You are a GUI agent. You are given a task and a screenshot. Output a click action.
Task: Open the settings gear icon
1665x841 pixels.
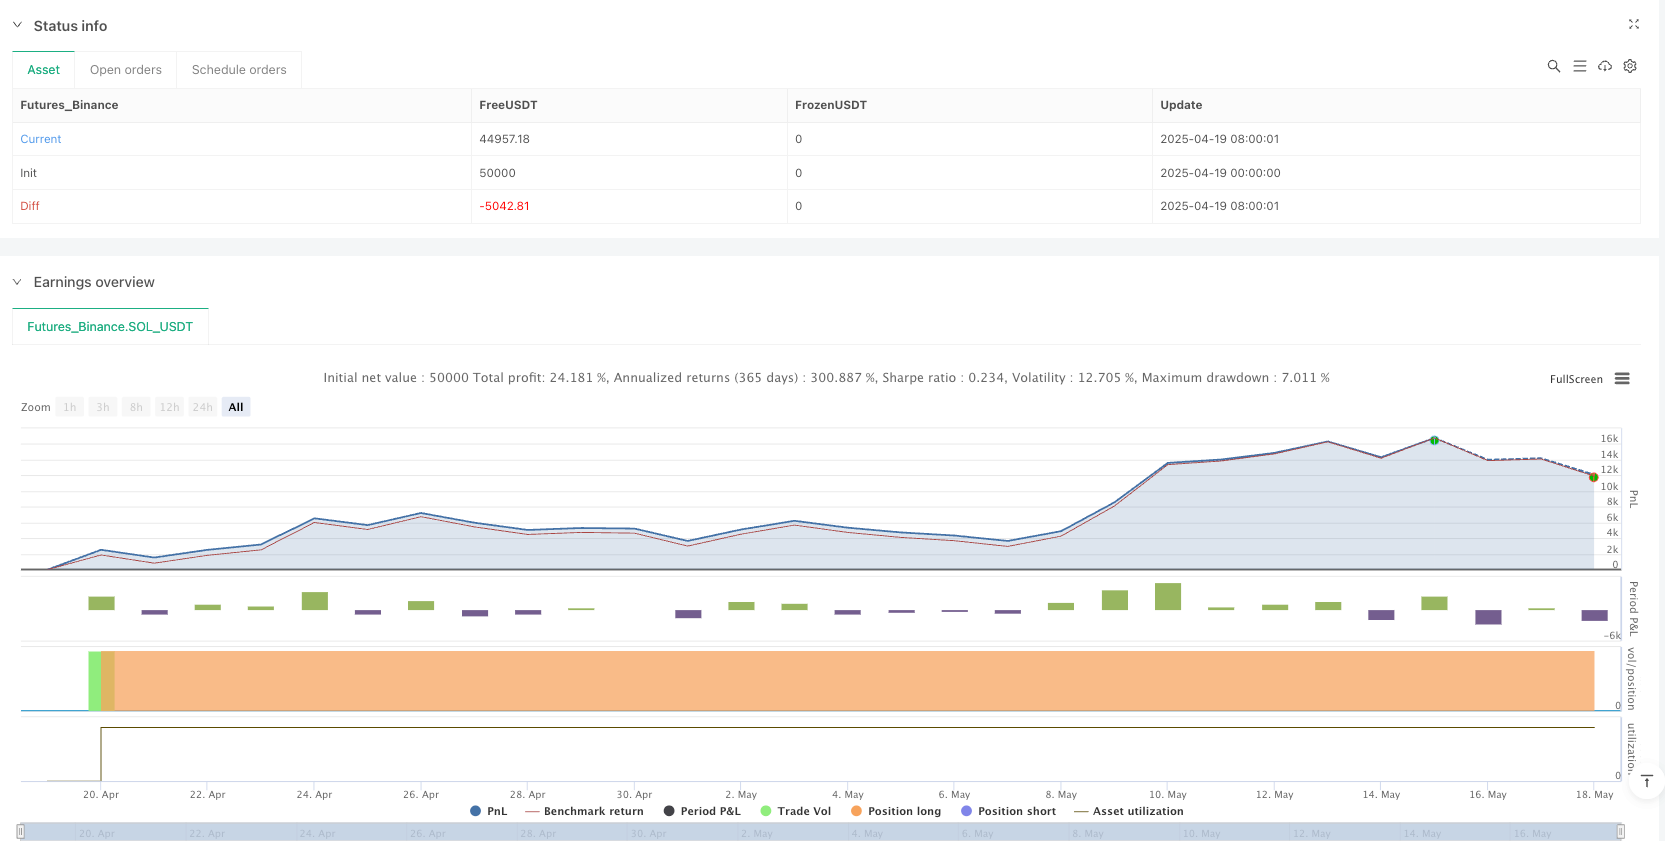(1630, 66)
